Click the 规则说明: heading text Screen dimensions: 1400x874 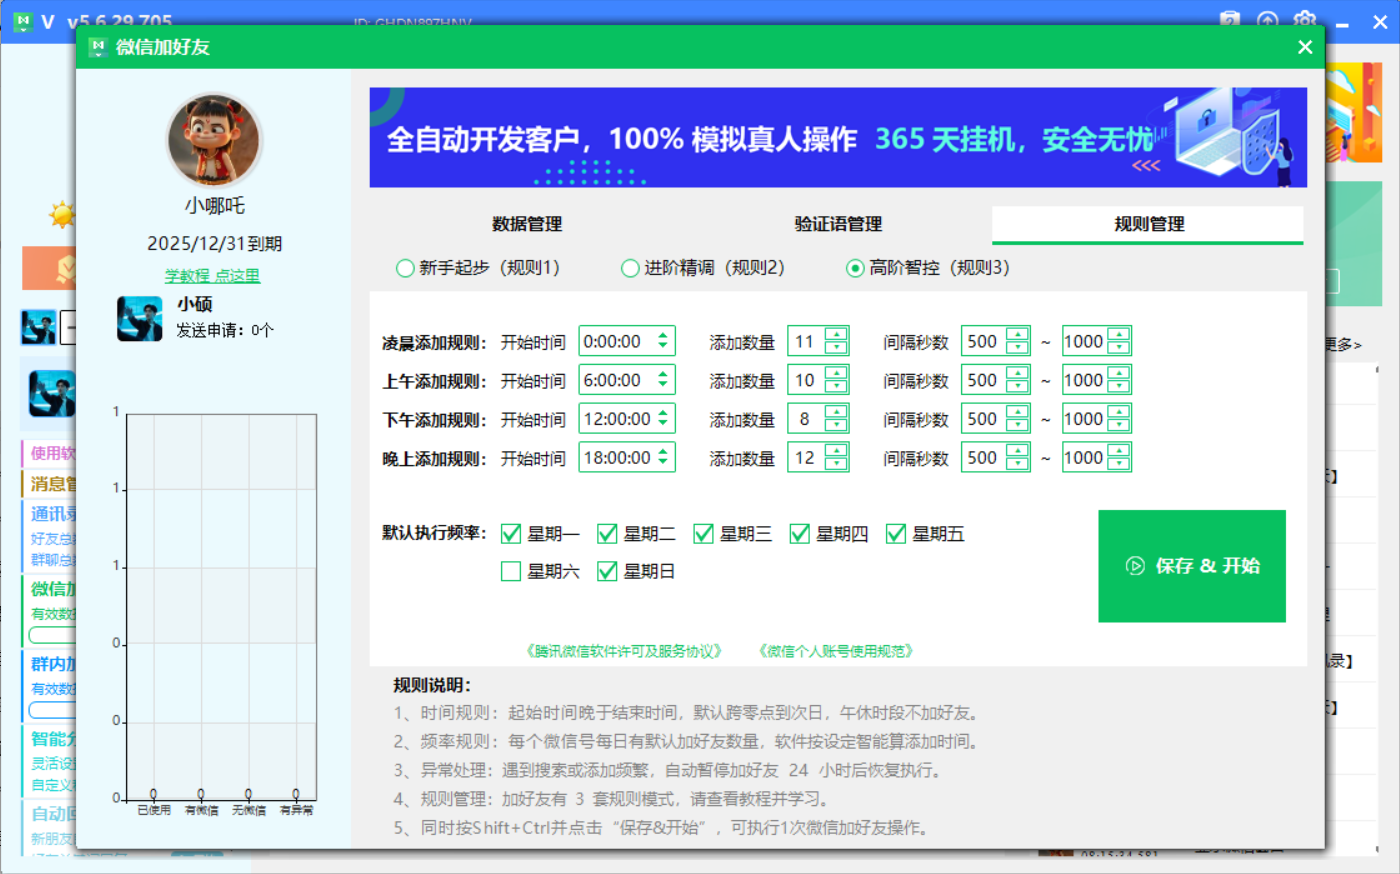(x=432, y=685)
